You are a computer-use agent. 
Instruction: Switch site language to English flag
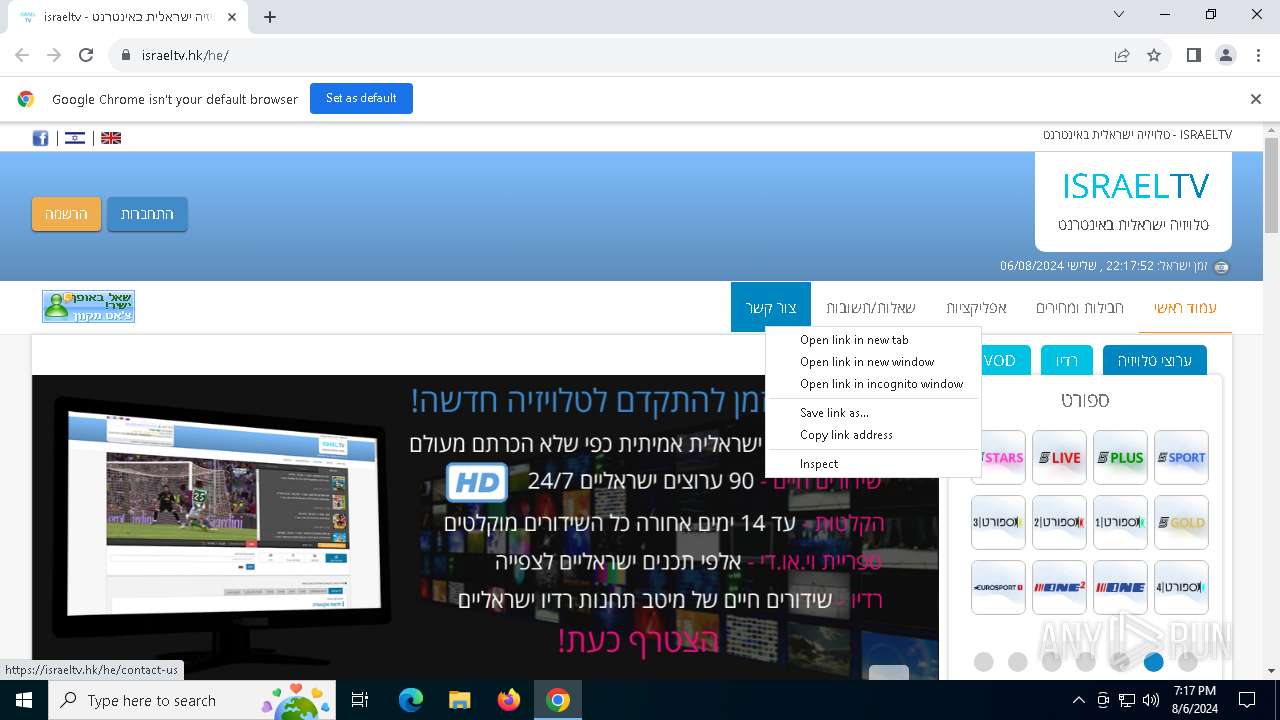(x=111, y=138)
